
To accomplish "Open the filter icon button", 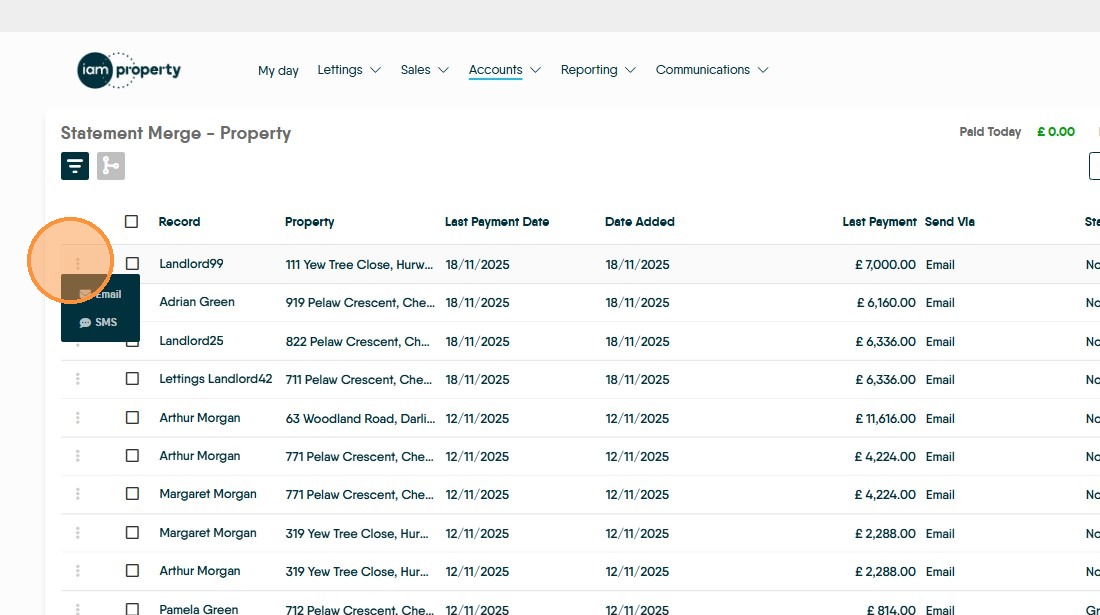I will click(x=75, y=166).
